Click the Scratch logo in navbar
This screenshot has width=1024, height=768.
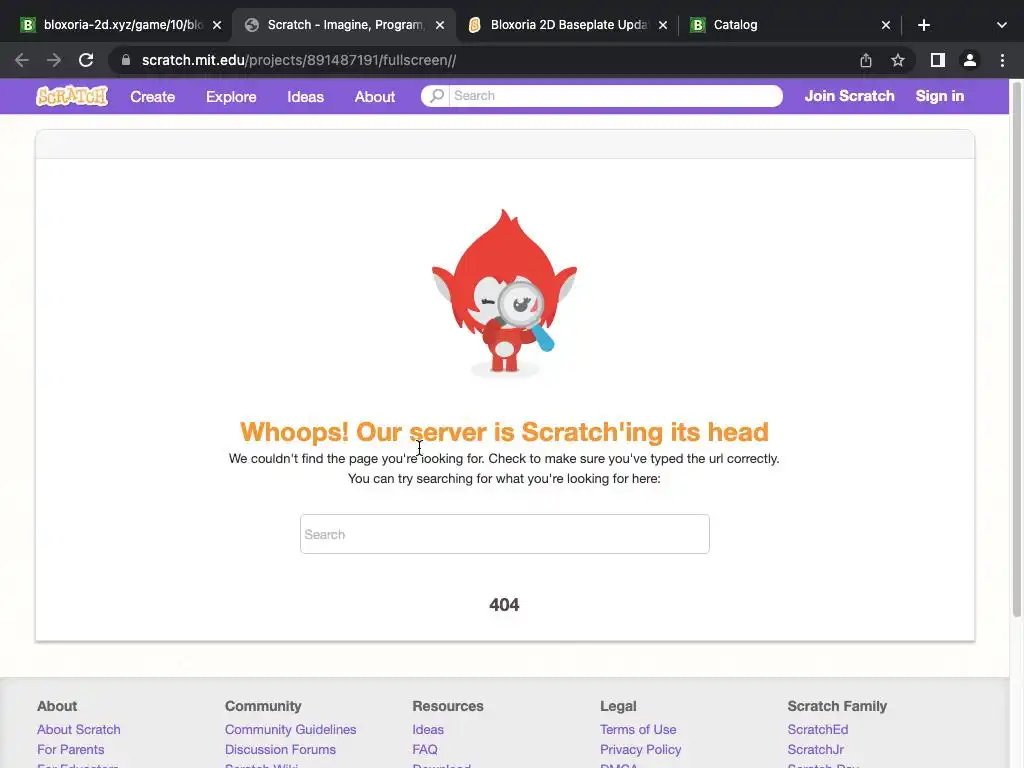click(x=72, y=96)
